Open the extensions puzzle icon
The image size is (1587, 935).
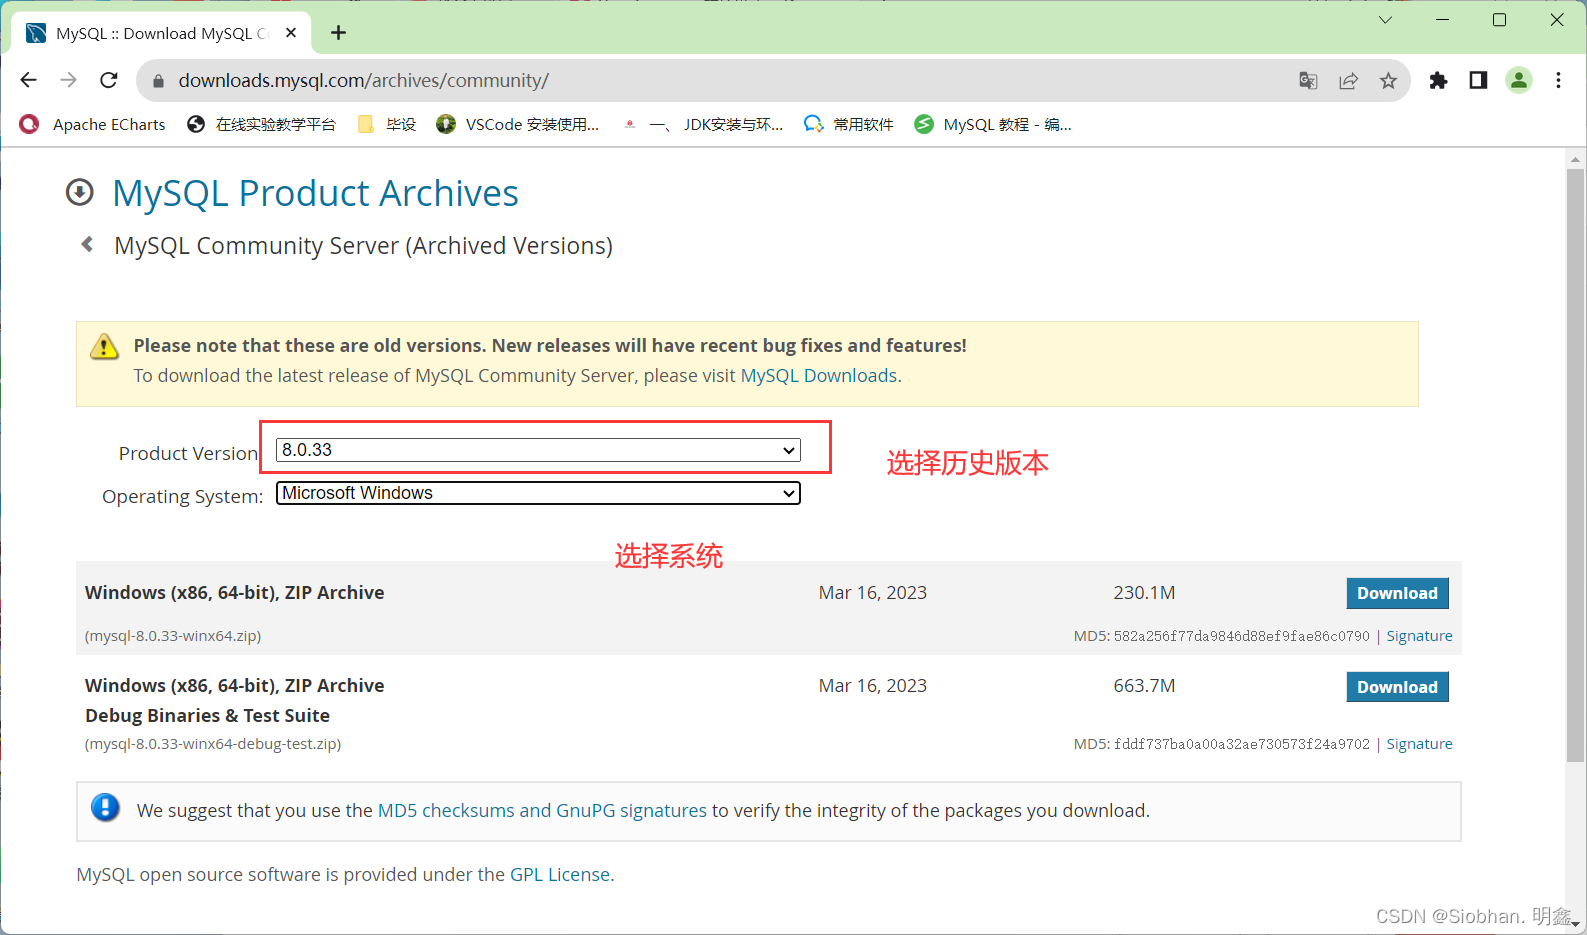pyautogui.click(x=1438, y=81)
